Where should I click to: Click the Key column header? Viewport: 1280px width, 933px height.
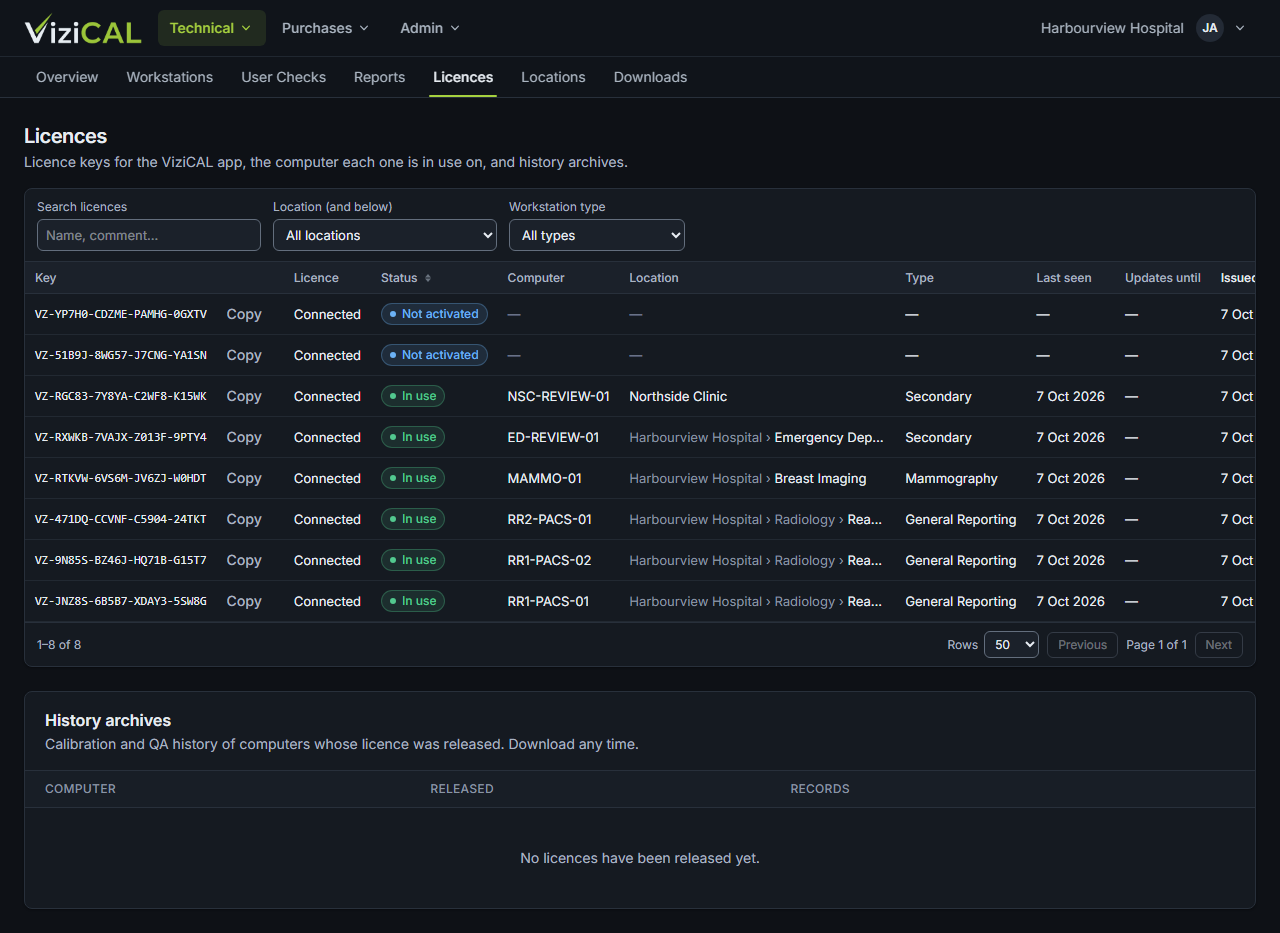click(x=46, y=278)
